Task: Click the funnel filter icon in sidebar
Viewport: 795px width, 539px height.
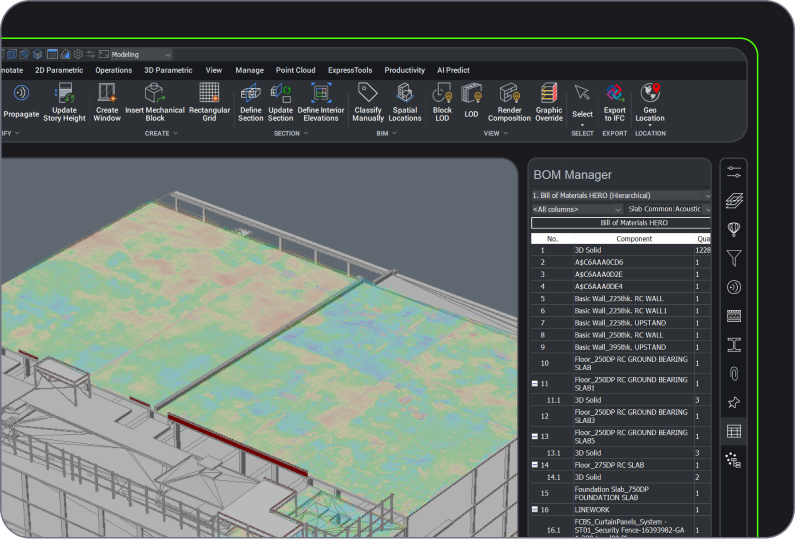Action: click(734, 258)
